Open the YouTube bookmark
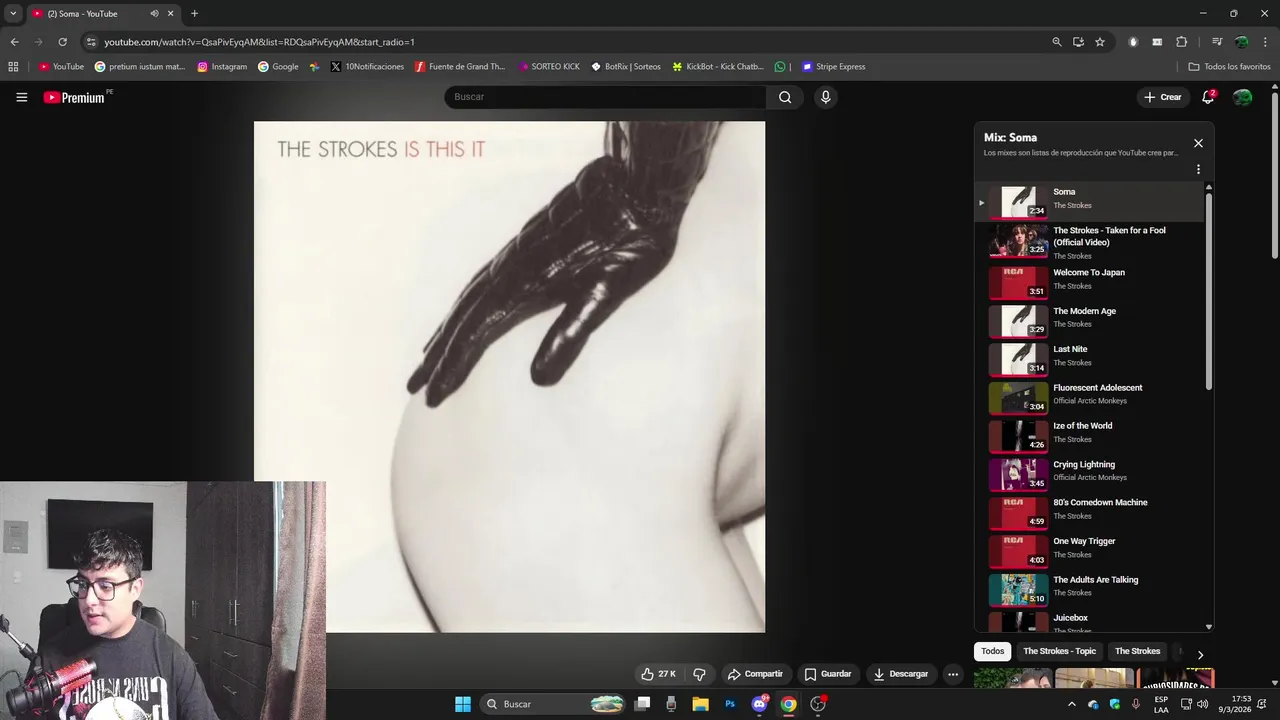The height and width of the screenshot is (720, 1280). coord(61,67)
